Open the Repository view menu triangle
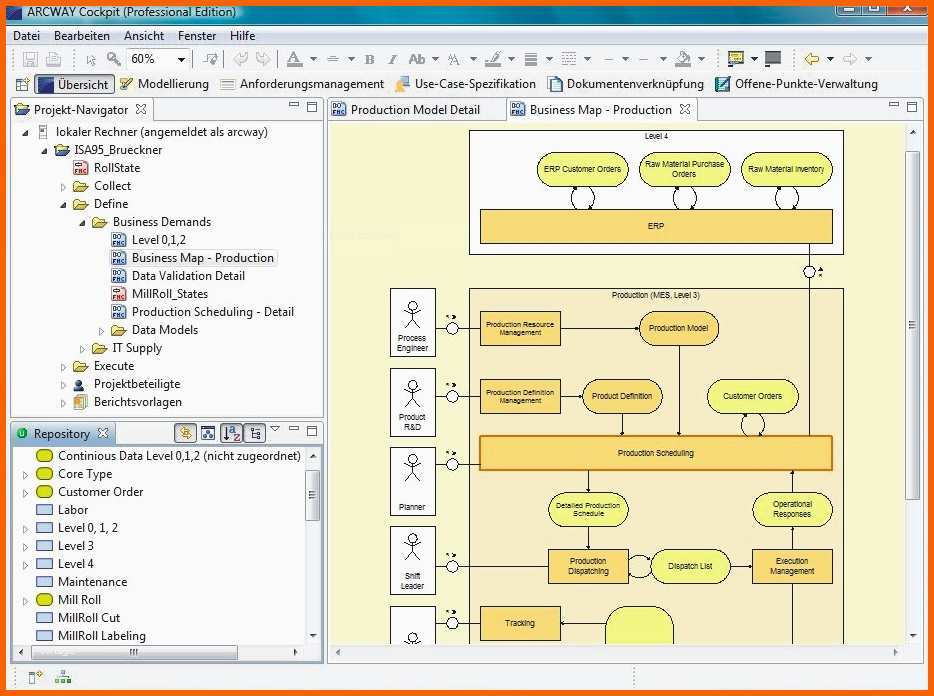The image size is (934, 696). 275,428
